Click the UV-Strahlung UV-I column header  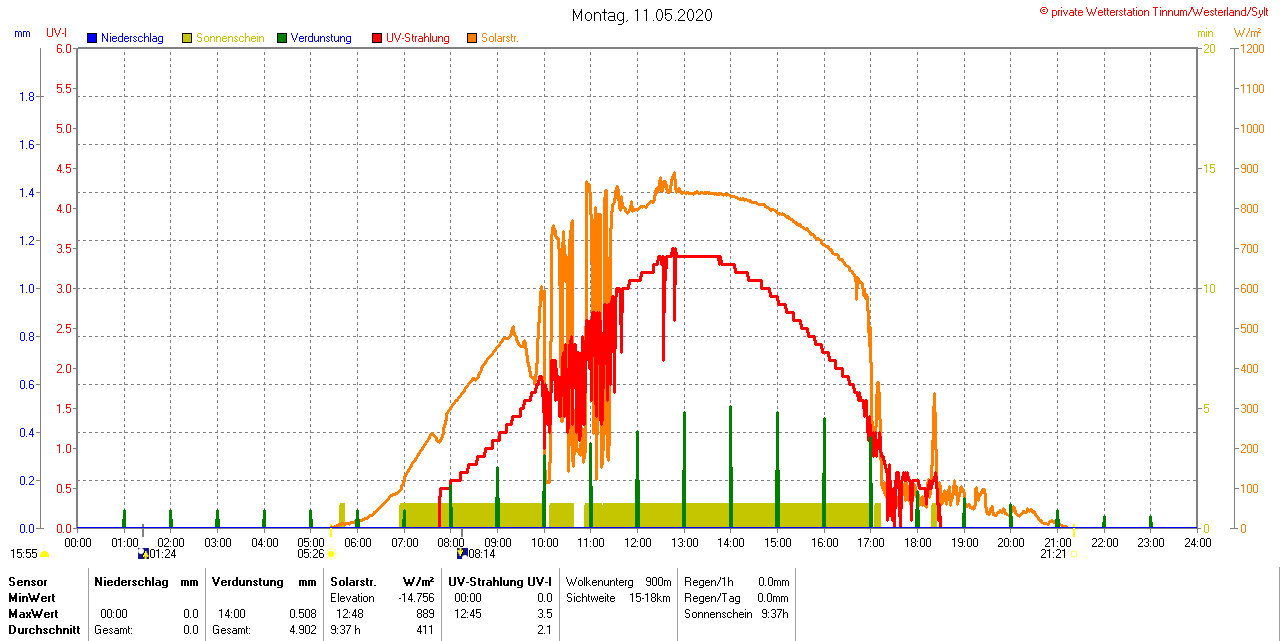(x=500, y=581)
